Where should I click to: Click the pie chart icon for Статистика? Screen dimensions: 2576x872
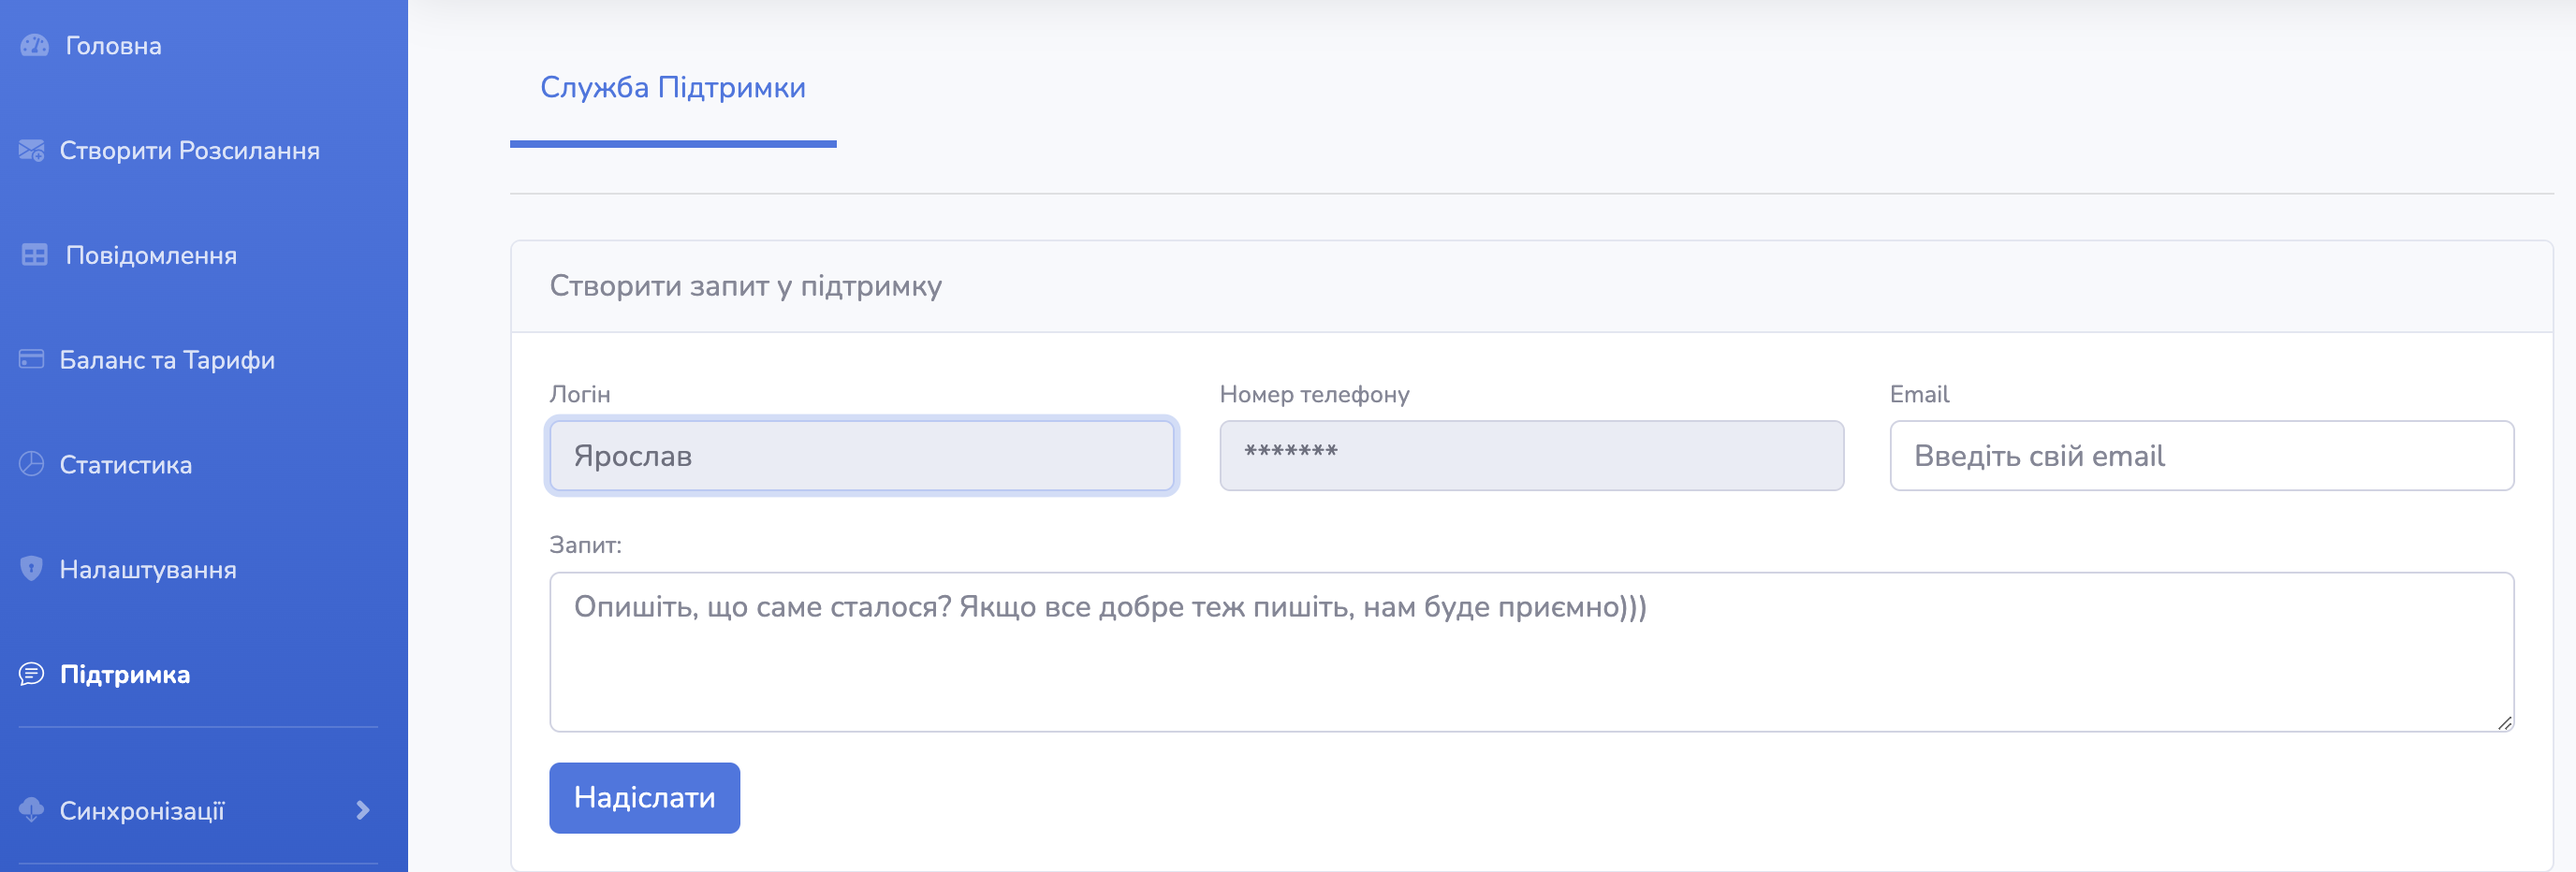coord(31,465)
